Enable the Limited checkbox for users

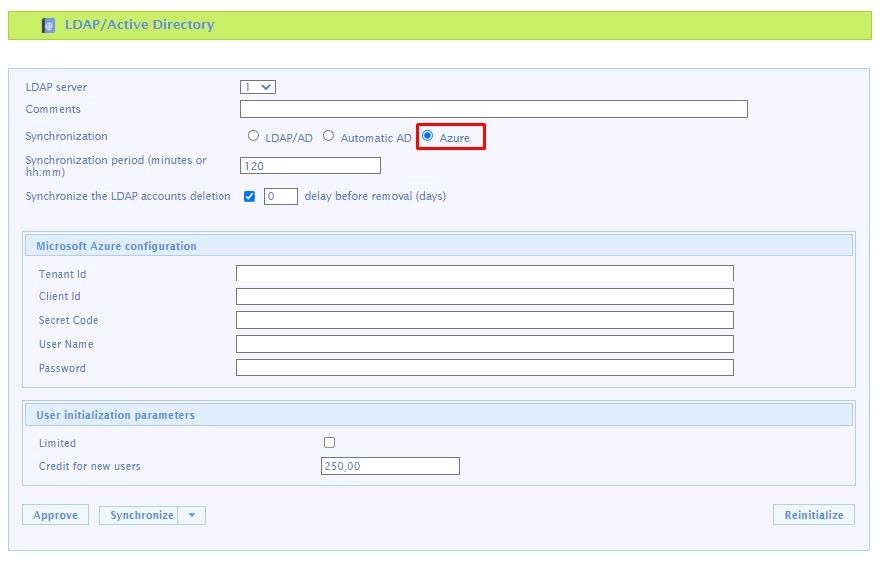pyautogui.click(x=329, y=442)
